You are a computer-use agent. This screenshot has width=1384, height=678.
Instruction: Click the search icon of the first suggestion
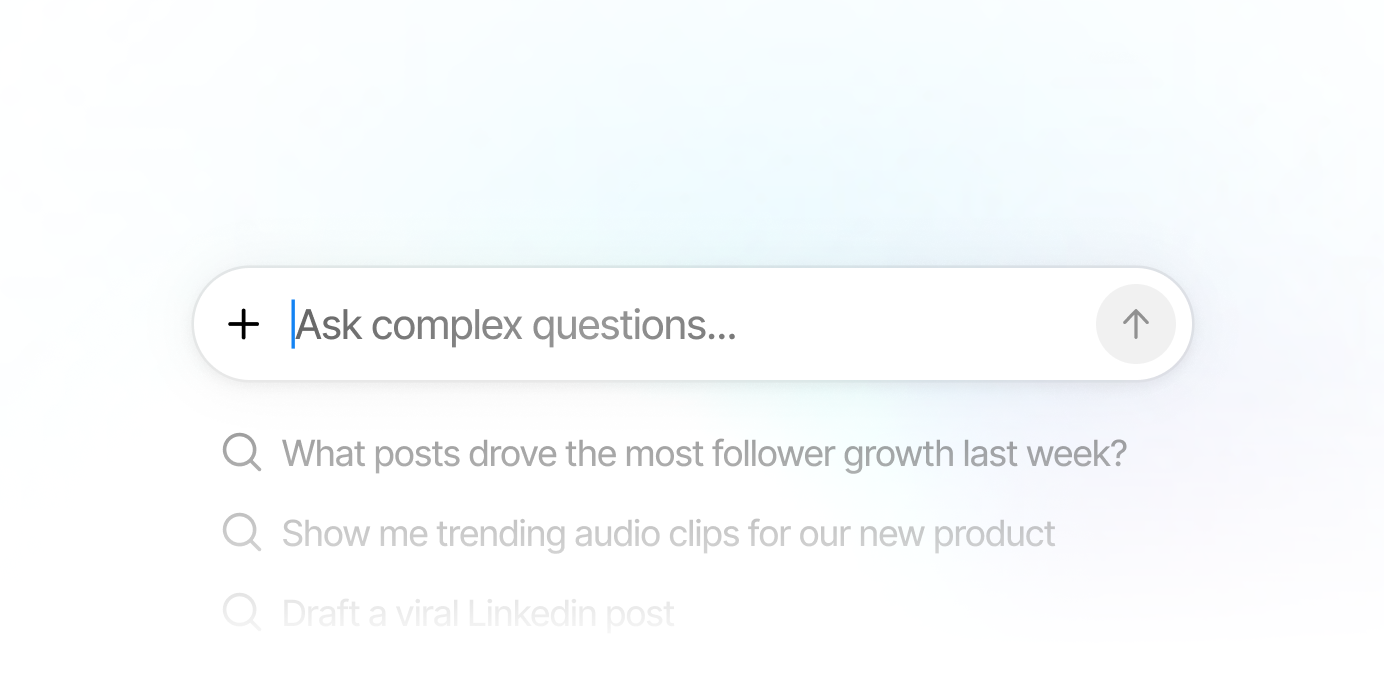(241, 452)
